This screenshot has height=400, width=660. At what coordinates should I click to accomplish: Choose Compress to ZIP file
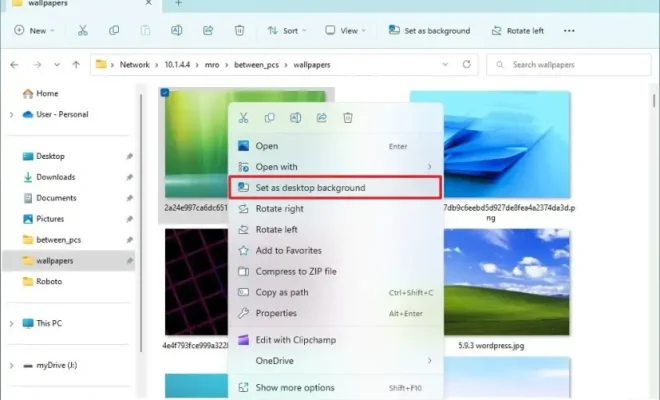335,272
